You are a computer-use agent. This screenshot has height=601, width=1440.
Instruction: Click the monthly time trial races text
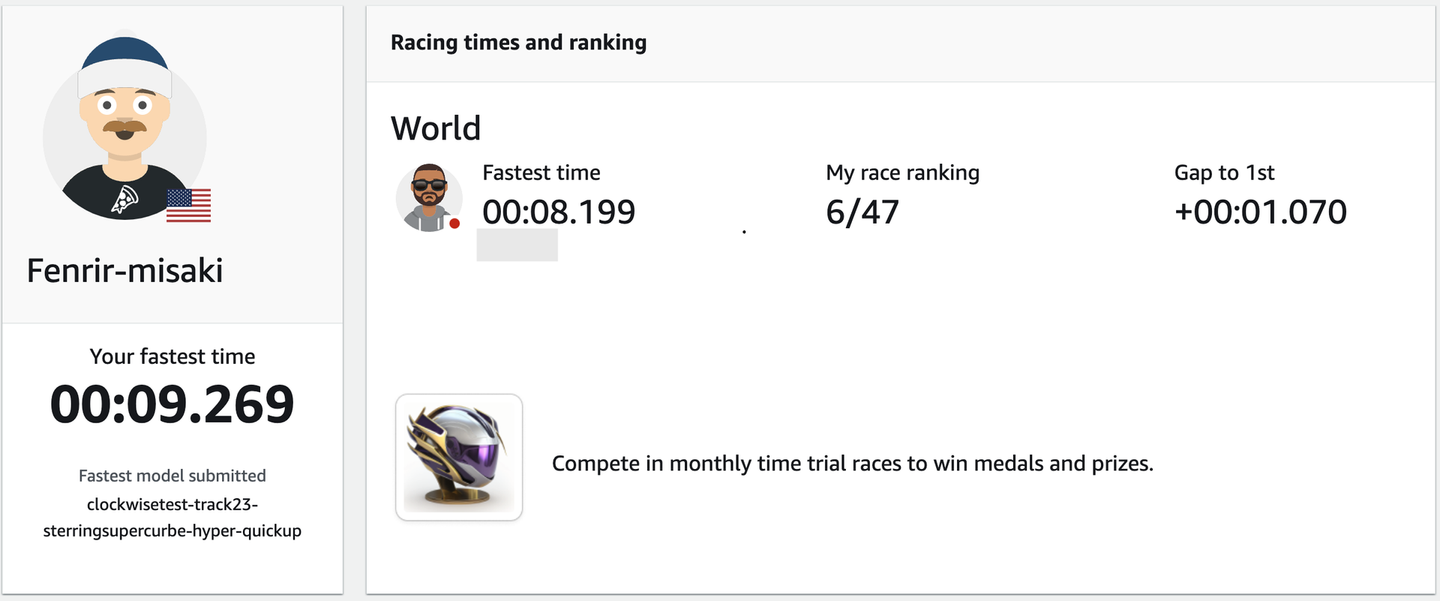pyautogui.click(x=852, y=464)
